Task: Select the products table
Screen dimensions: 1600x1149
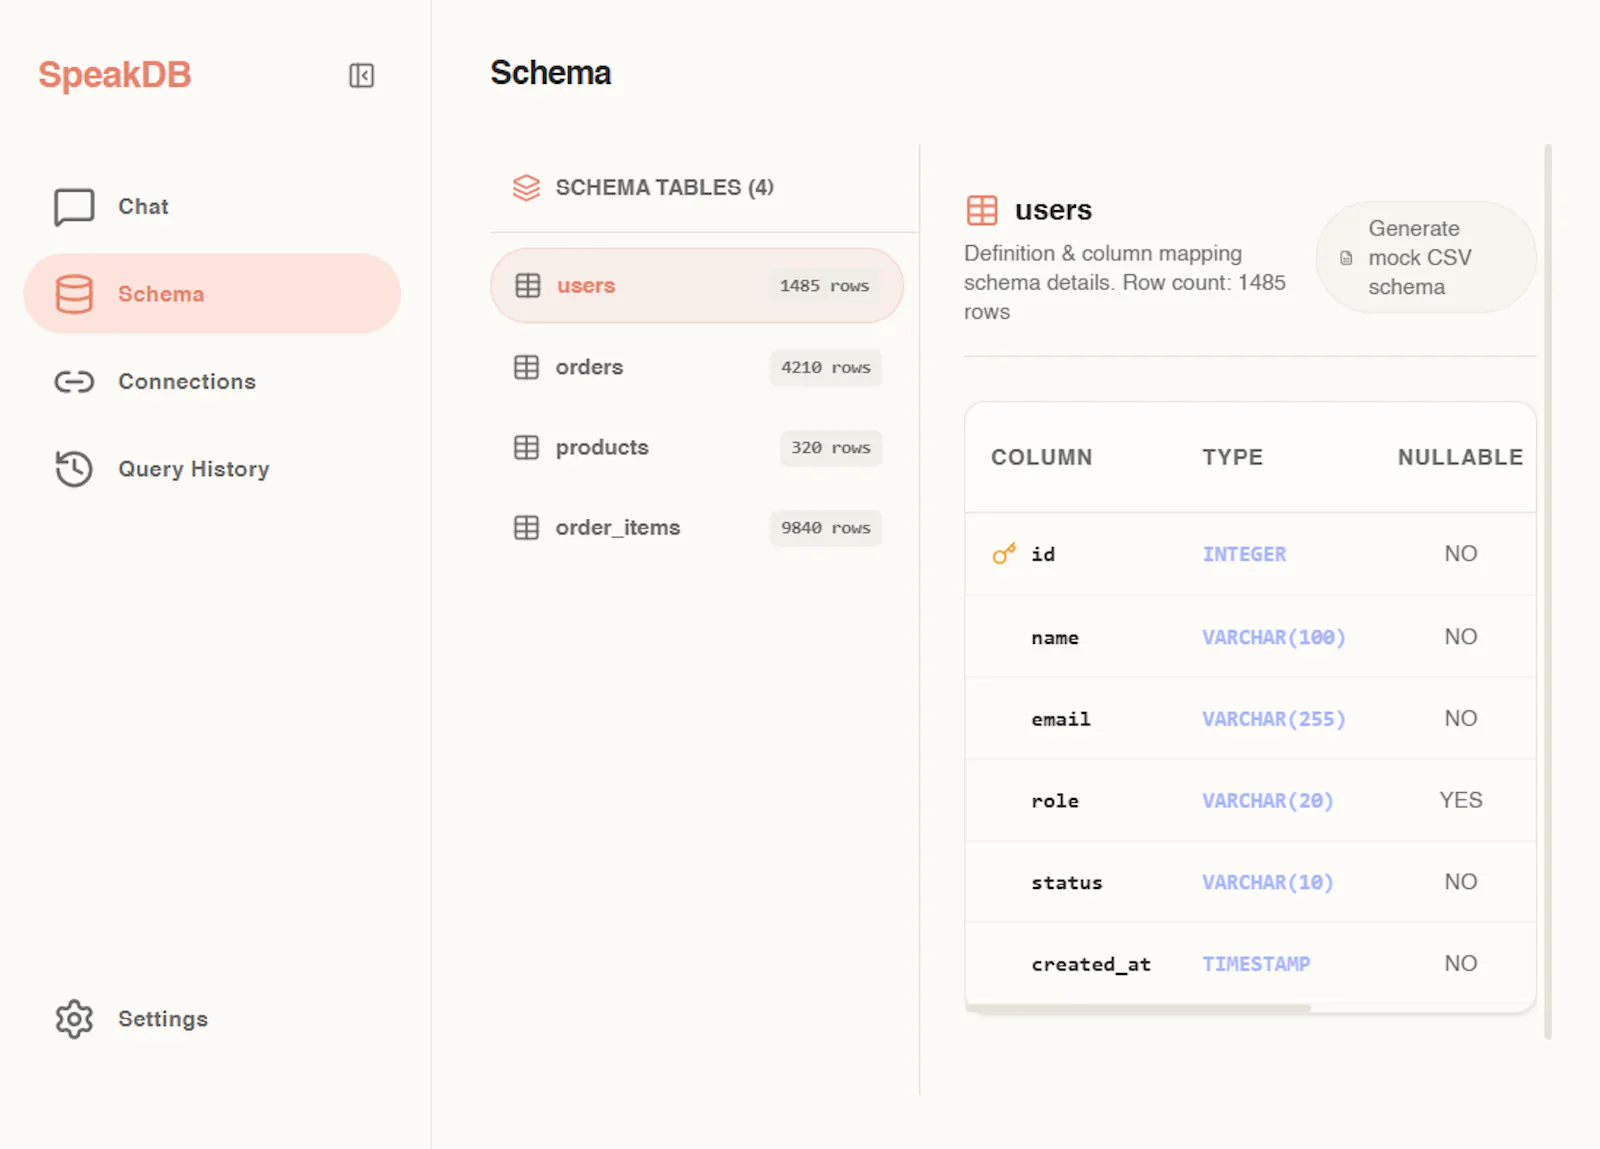Action: [x=697, y=447]
